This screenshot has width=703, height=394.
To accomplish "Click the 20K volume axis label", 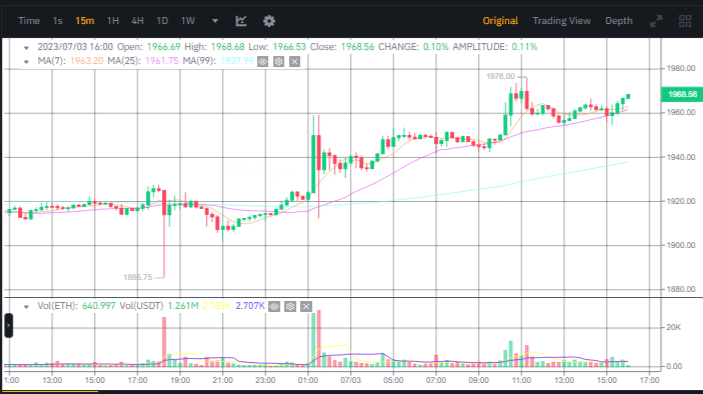I will [x=673, y=328].
